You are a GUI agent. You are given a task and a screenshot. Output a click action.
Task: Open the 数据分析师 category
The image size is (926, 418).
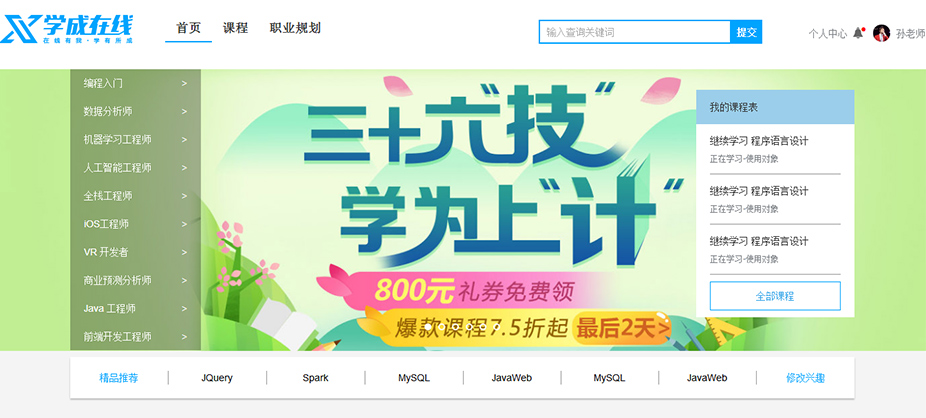[108, 112]
